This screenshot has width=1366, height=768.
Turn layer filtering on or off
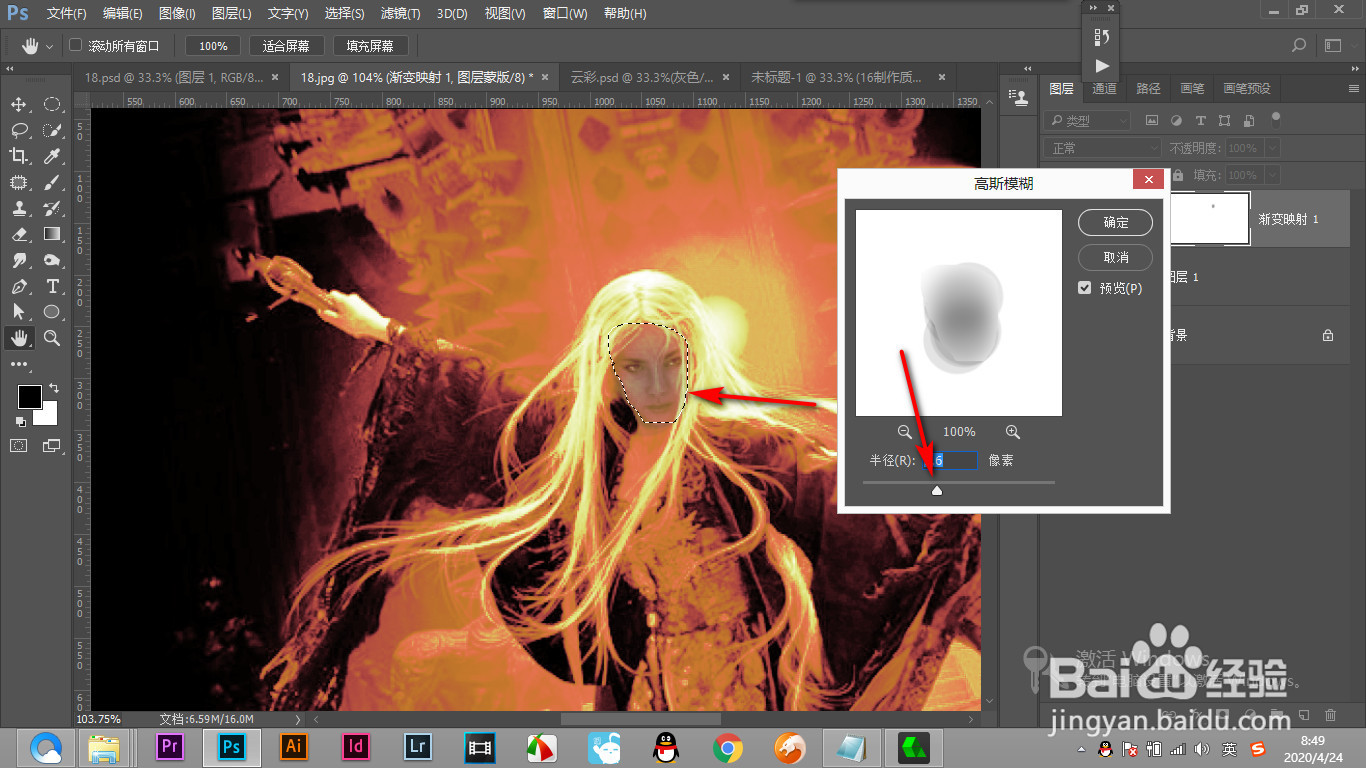point(1275,118)
